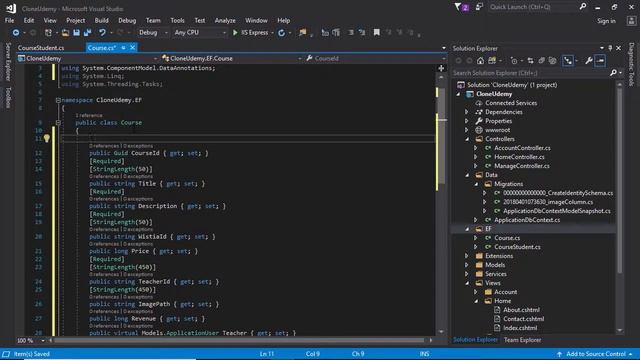Open the Debug menu
Image resolution: width=640 pixels, height=360 pixels.
127,20
